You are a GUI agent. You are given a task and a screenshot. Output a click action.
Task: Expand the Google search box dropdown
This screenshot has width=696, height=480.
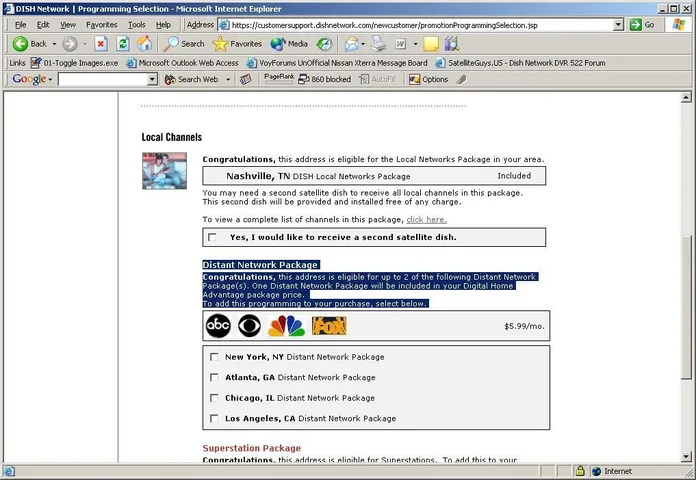click(x=152, y=79)
